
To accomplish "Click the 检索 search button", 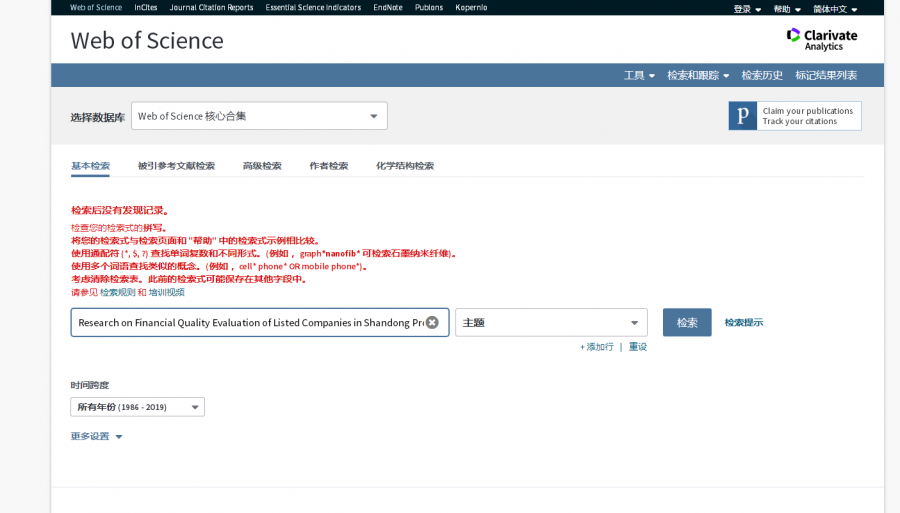I will [687, 323].
